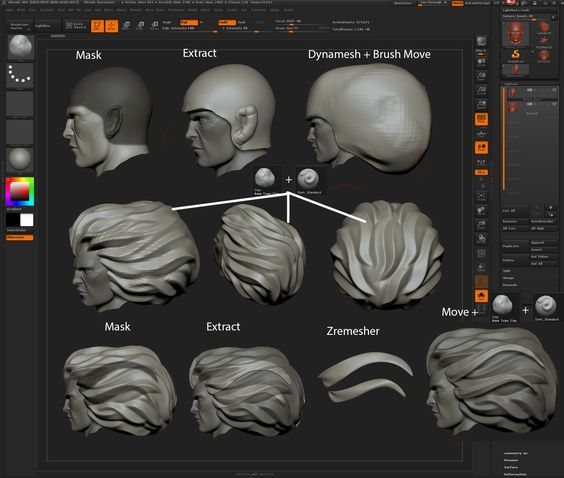Open the empty Texture slot
The height and width of the screenshot is (478, 564).
point(20,132)
